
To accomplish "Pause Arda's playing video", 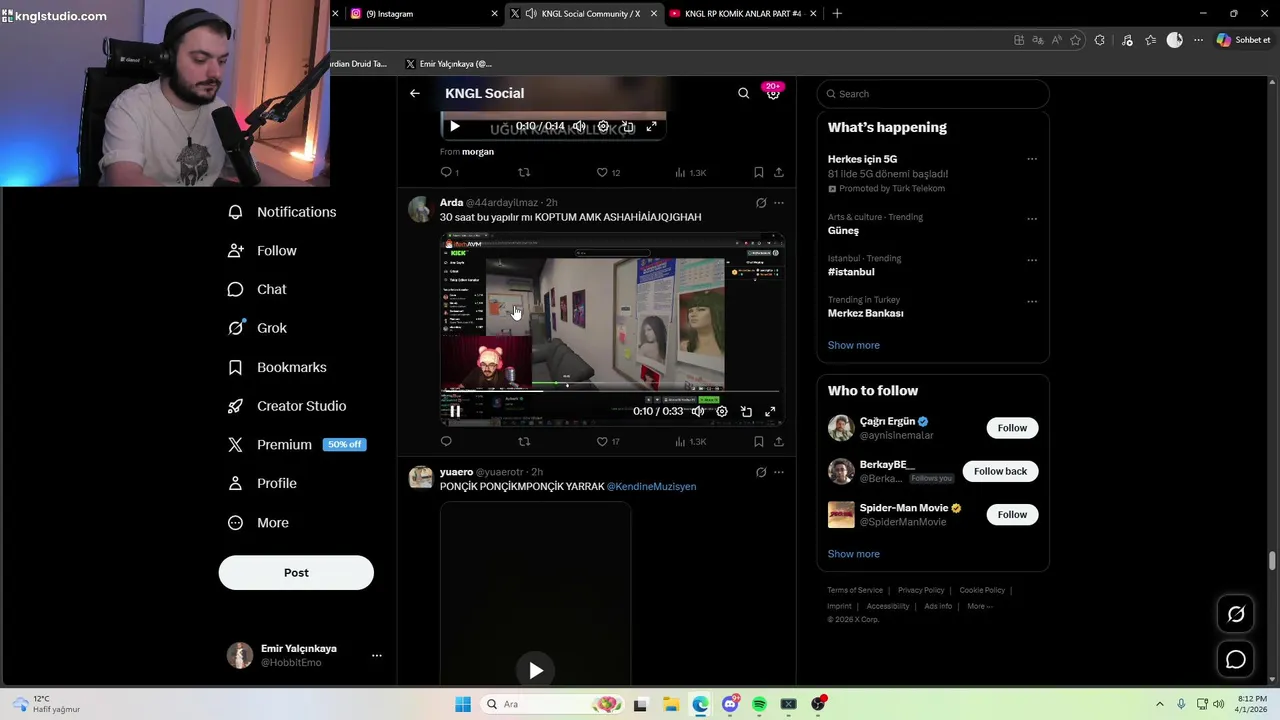I will pos(455,411).
